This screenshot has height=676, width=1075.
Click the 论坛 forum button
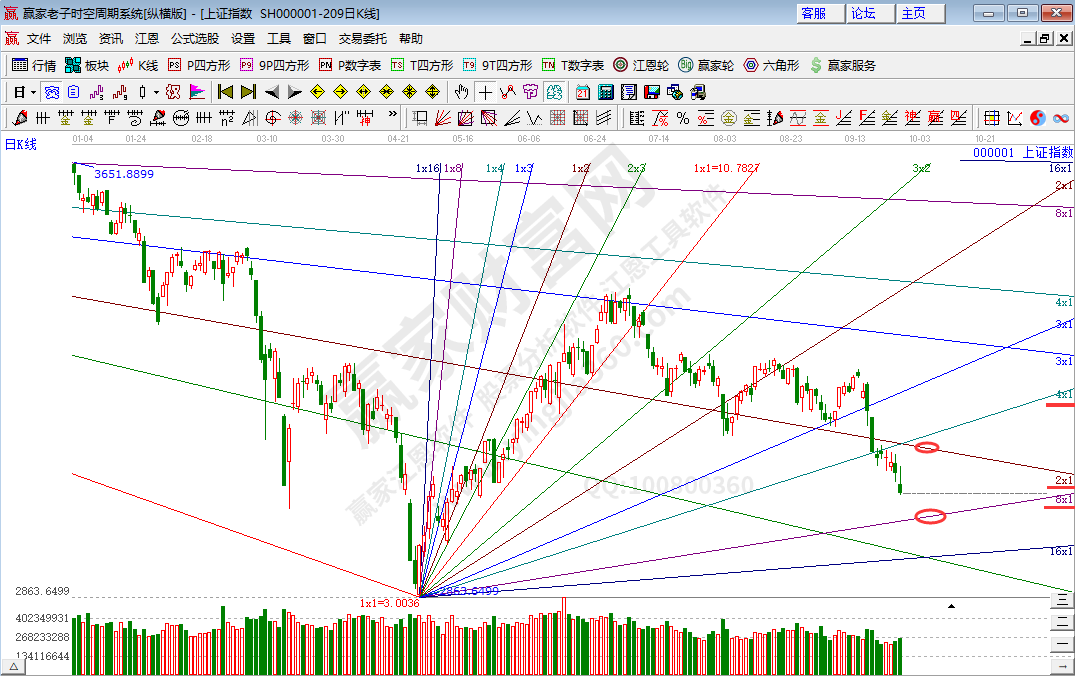[863, 13]
